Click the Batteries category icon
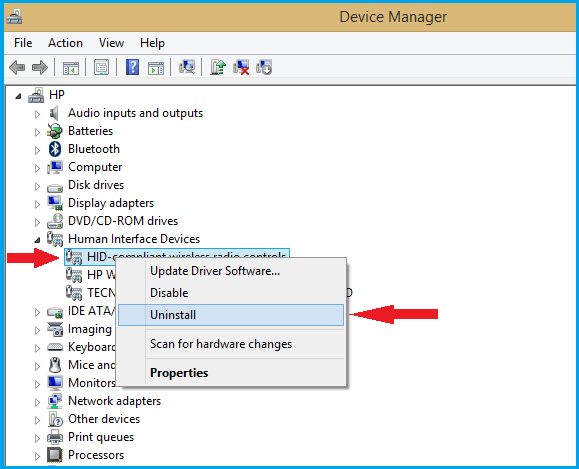Screen dimensions: 579x469 [55, 131]
